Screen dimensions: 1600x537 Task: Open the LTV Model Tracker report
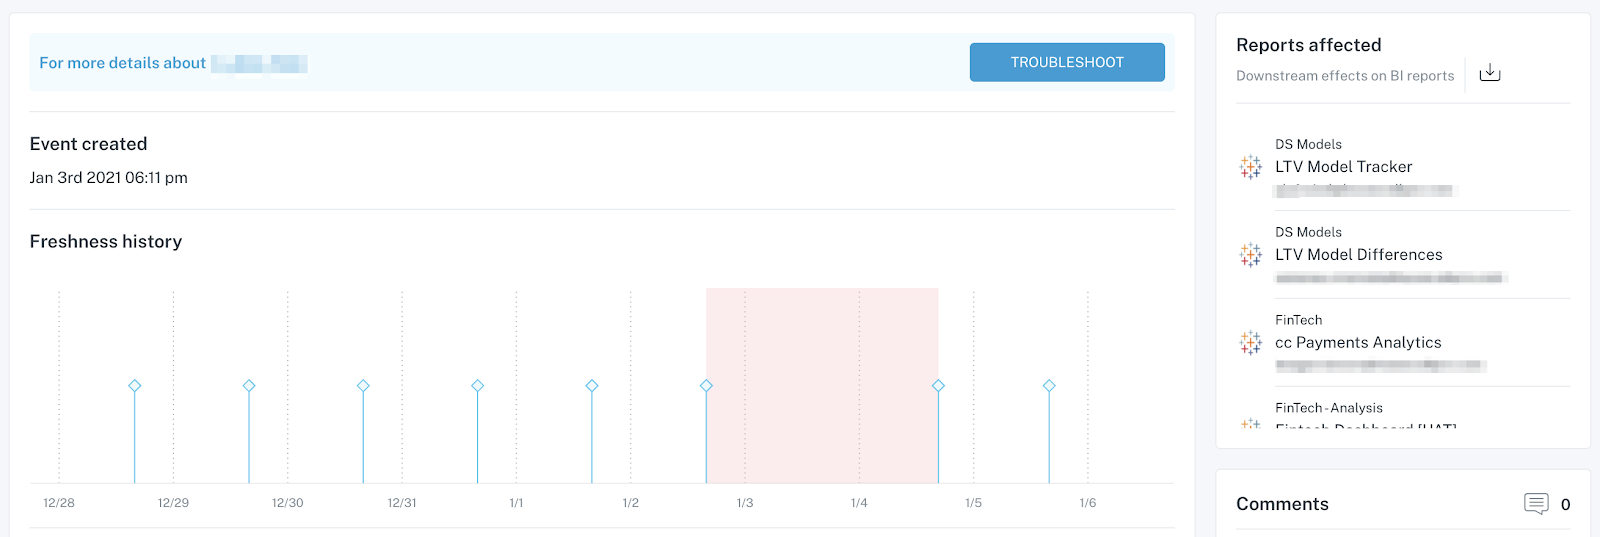point(1343,167)
